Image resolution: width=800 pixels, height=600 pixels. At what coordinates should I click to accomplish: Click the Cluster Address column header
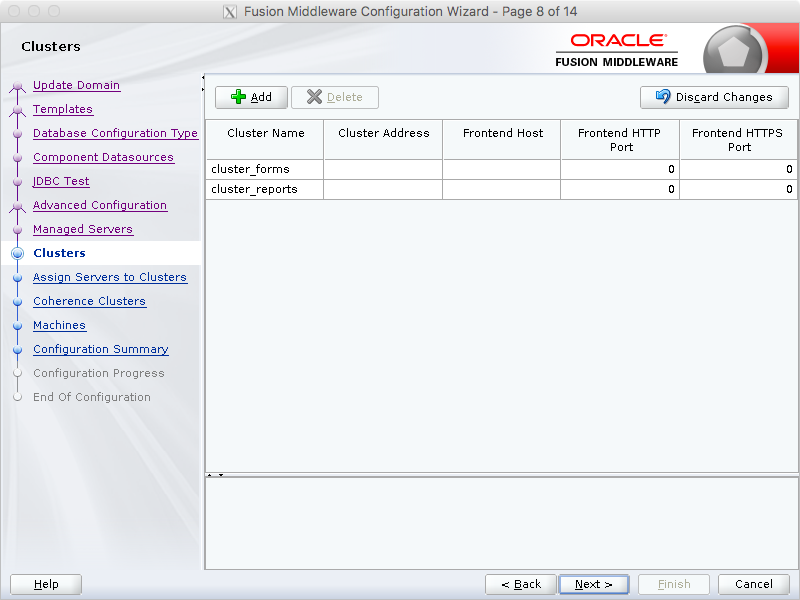[x=383, y=139]
